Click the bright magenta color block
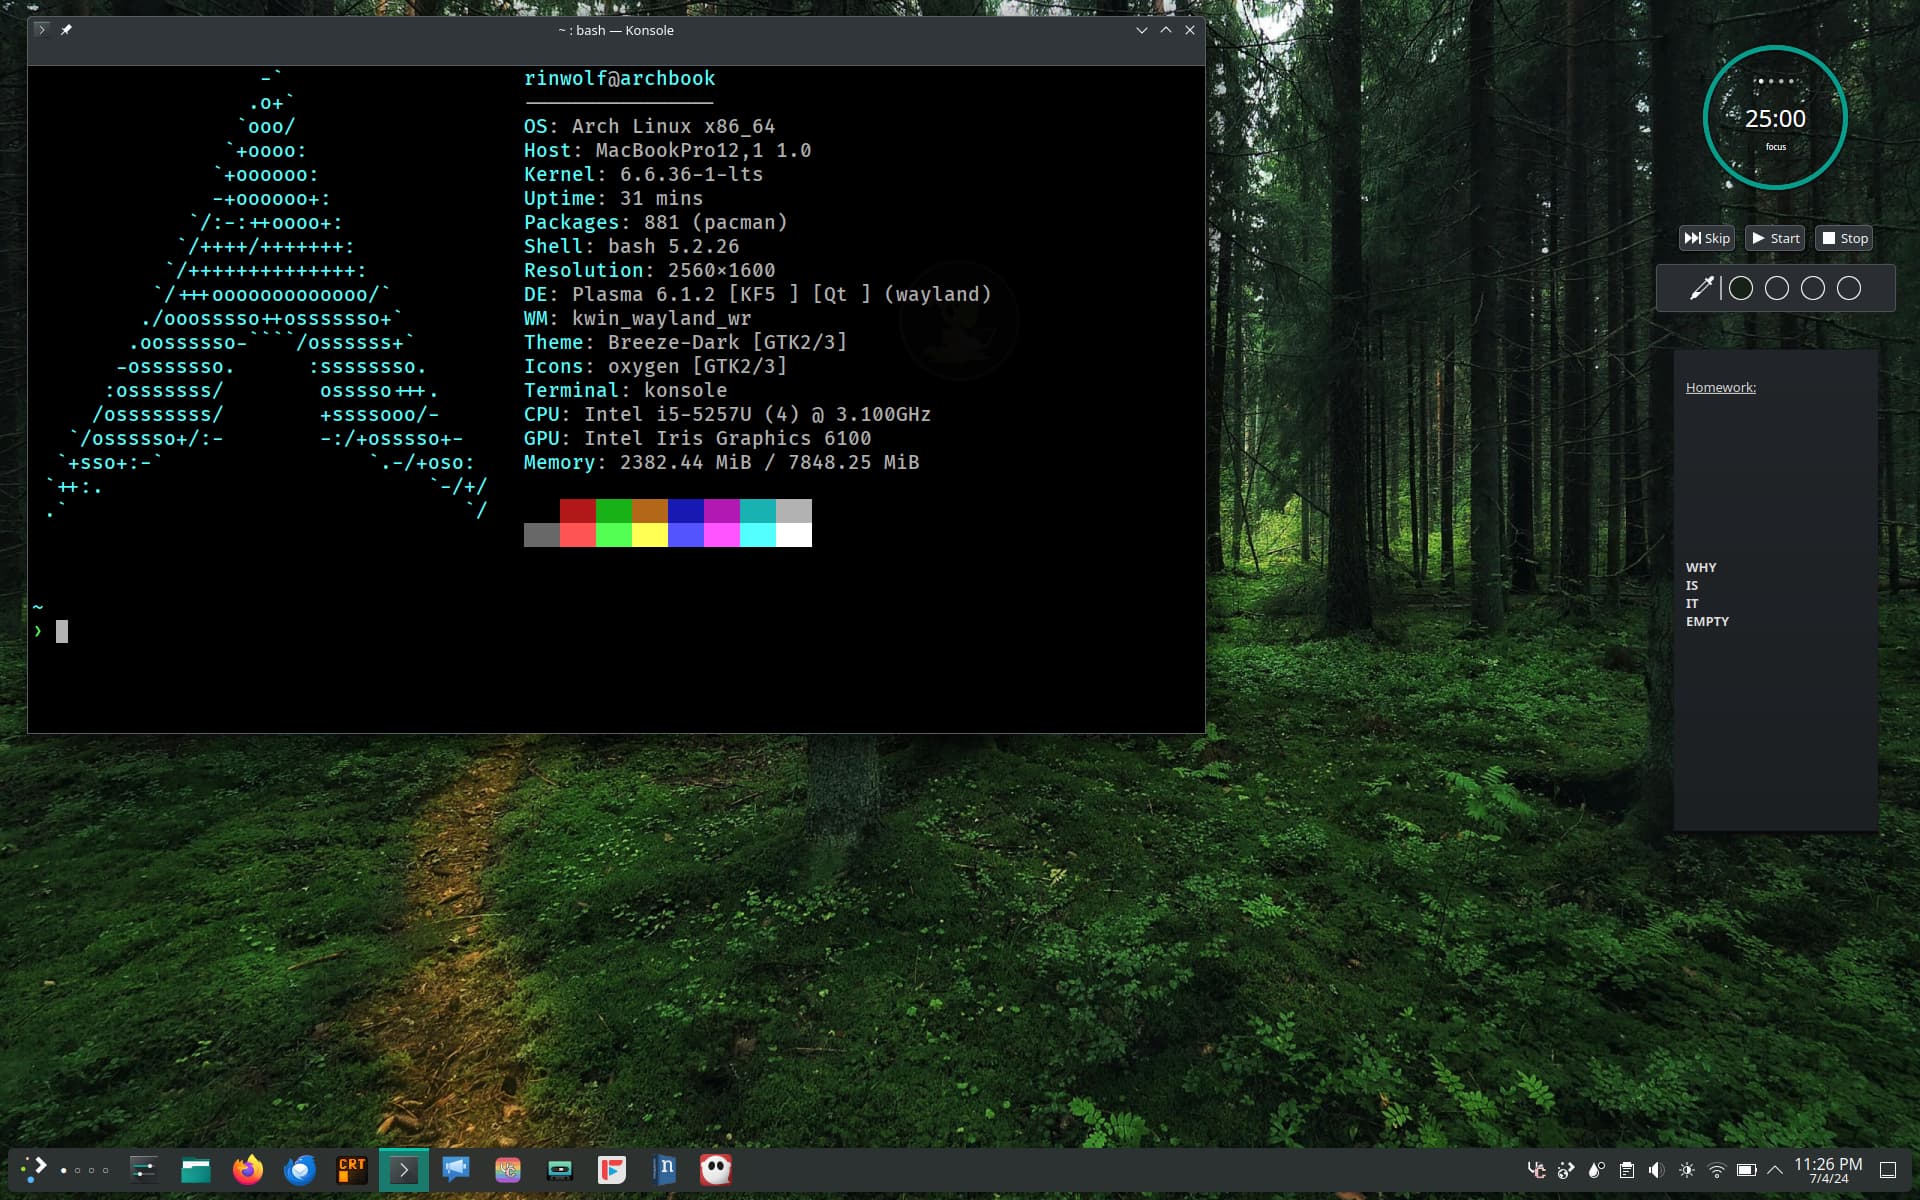Viewport: 1920px width, 1200px height. (722, 535)
